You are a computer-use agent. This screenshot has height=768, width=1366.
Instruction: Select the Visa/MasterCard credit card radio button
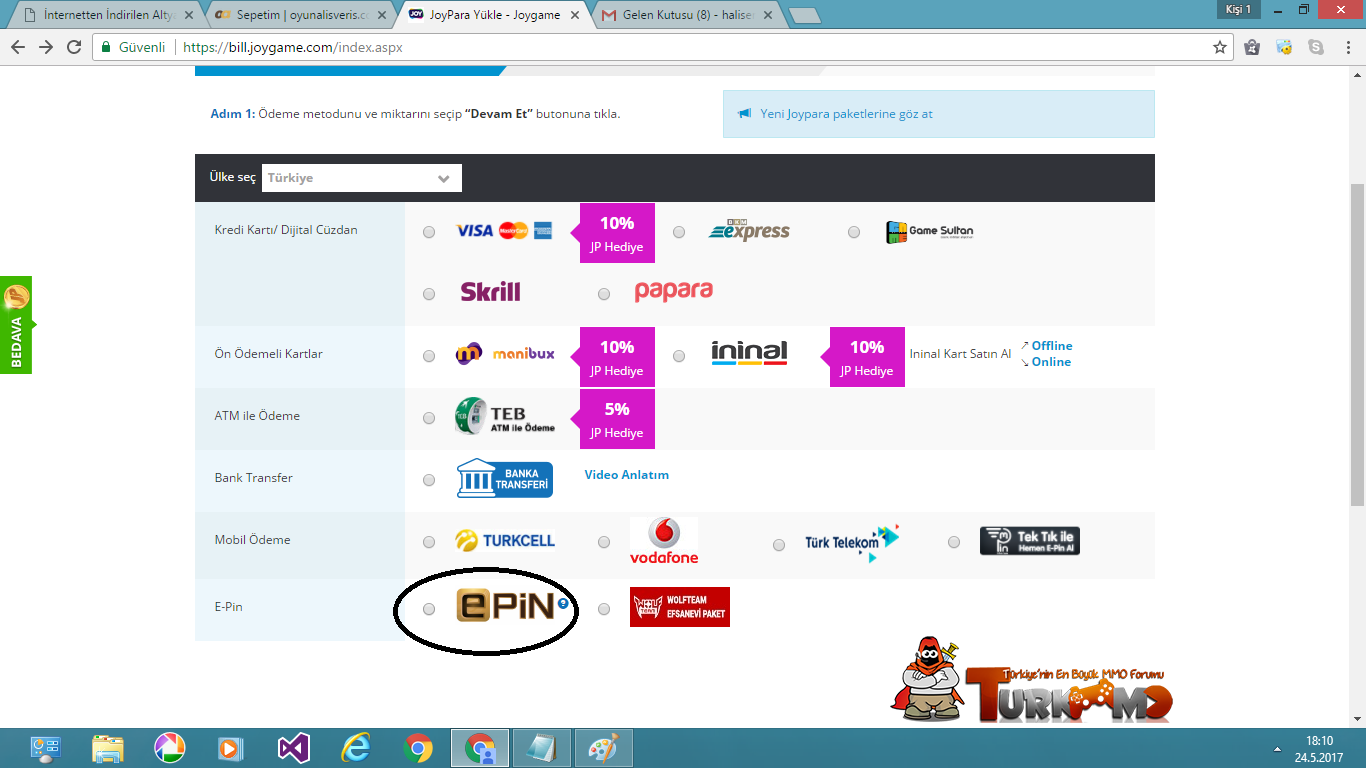coord(429,232)
